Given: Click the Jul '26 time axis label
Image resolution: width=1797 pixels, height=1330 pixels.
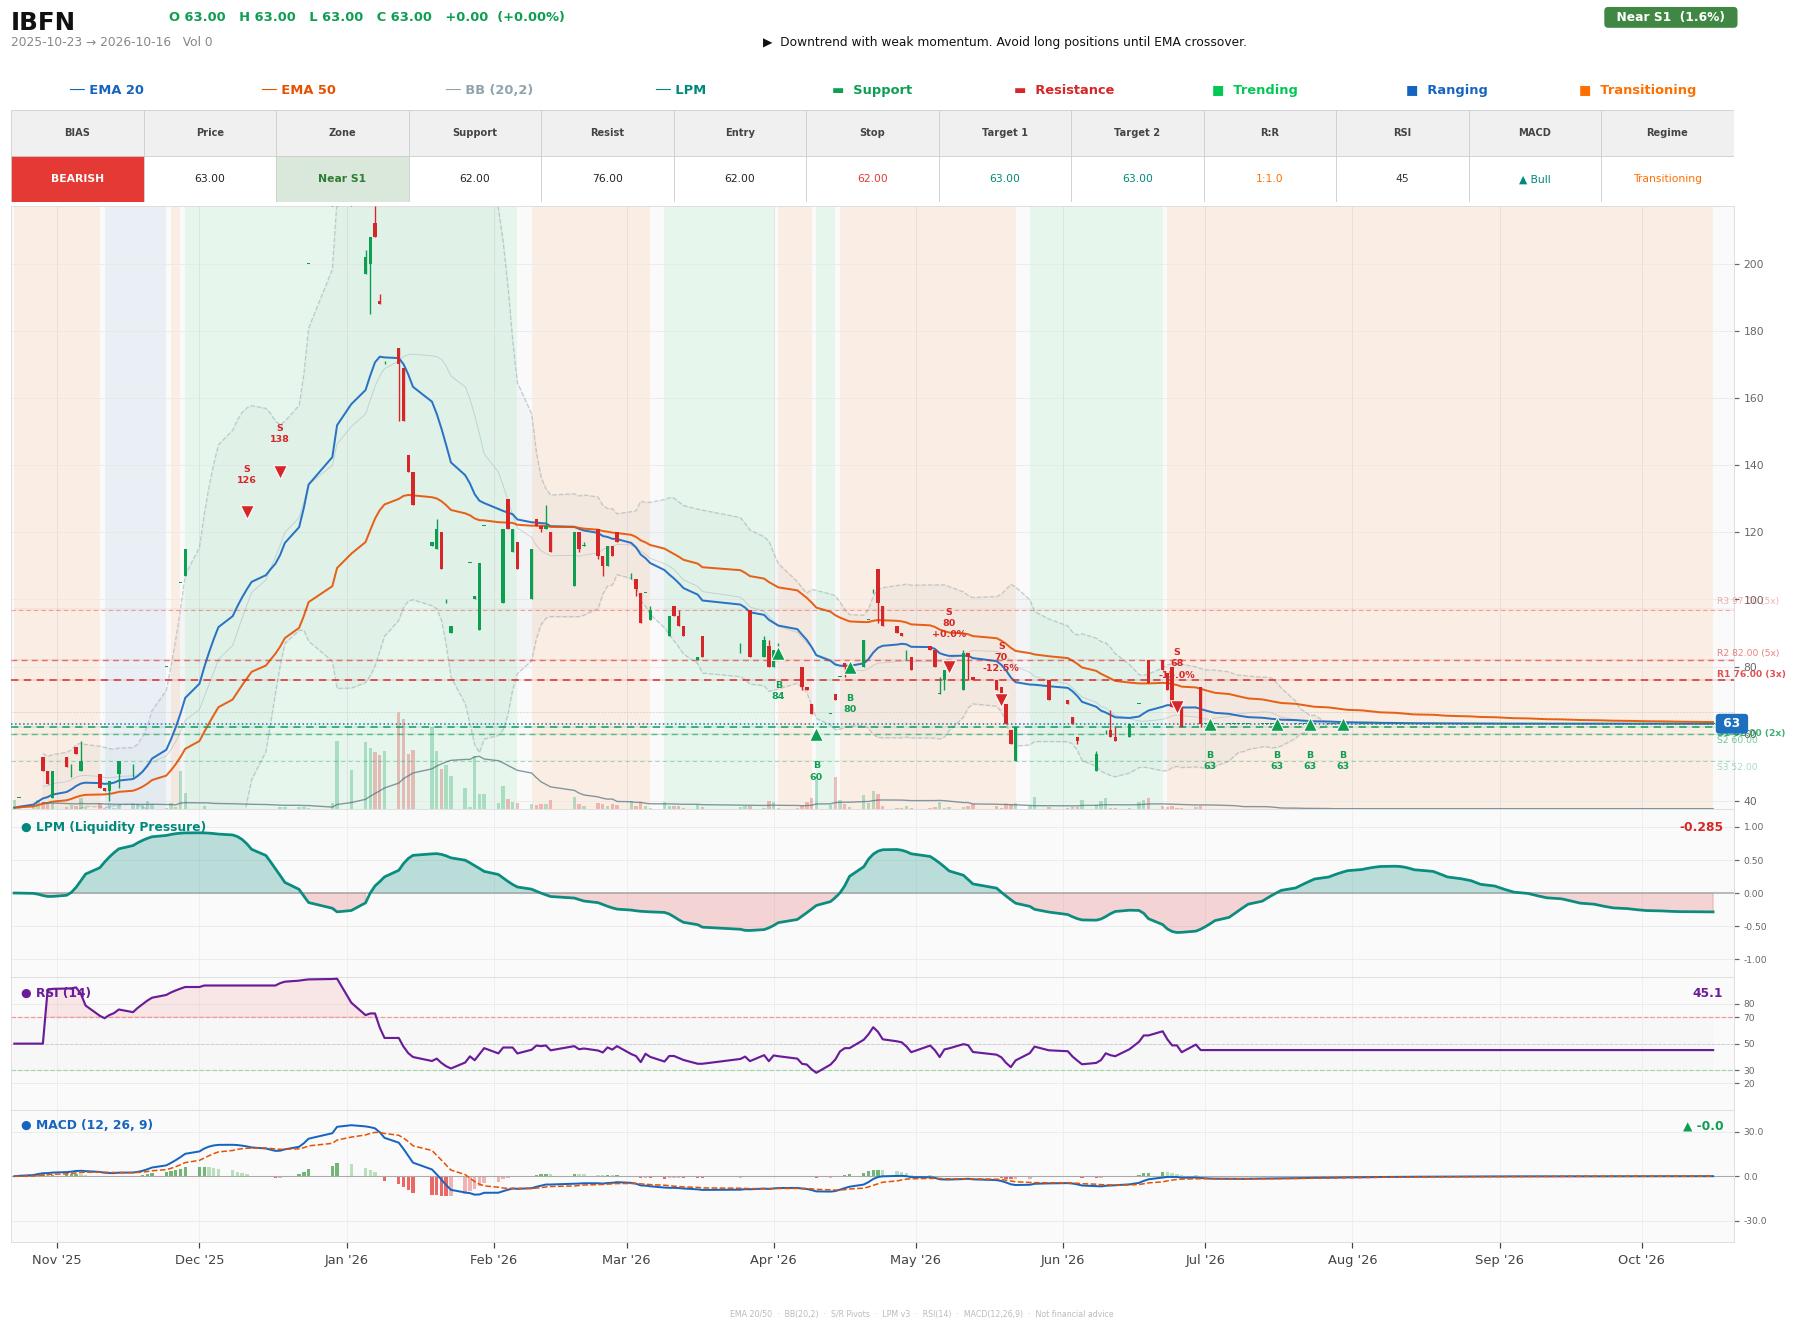Looking at the screenshot, I should (x=1205, y=1260).
